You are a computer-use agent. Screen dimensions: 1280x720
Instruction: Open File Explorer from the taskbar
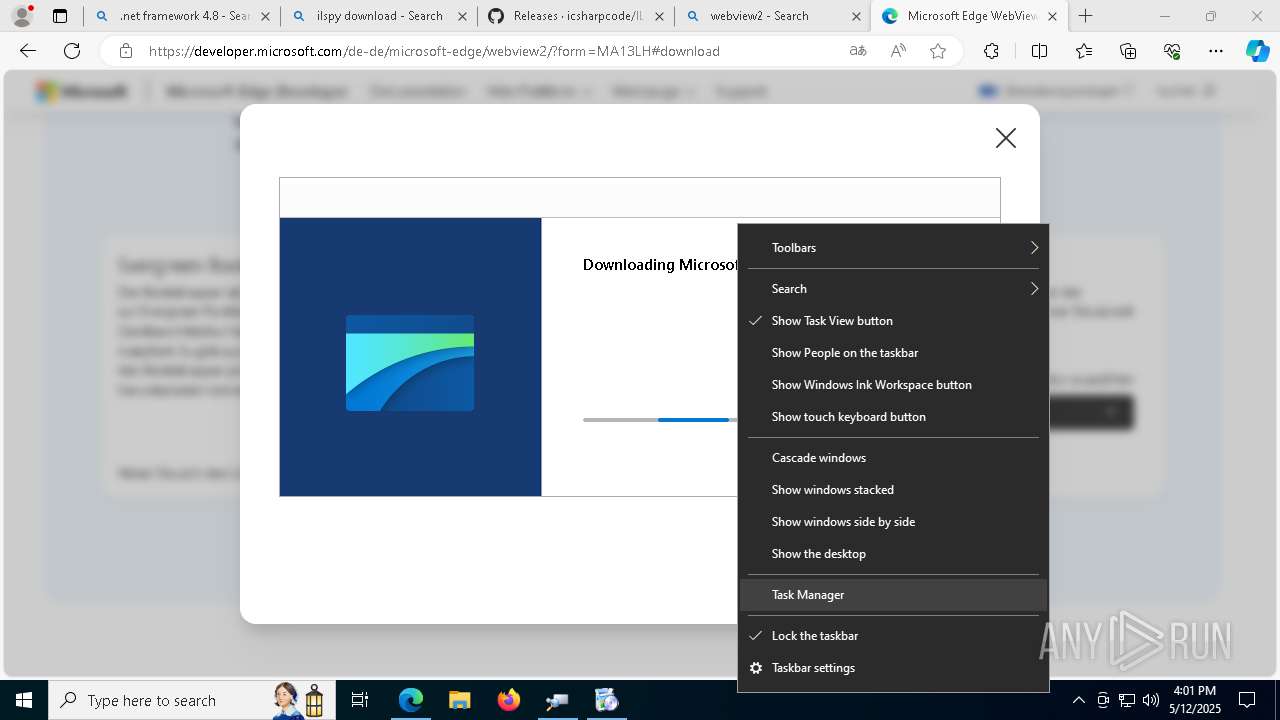459,700
